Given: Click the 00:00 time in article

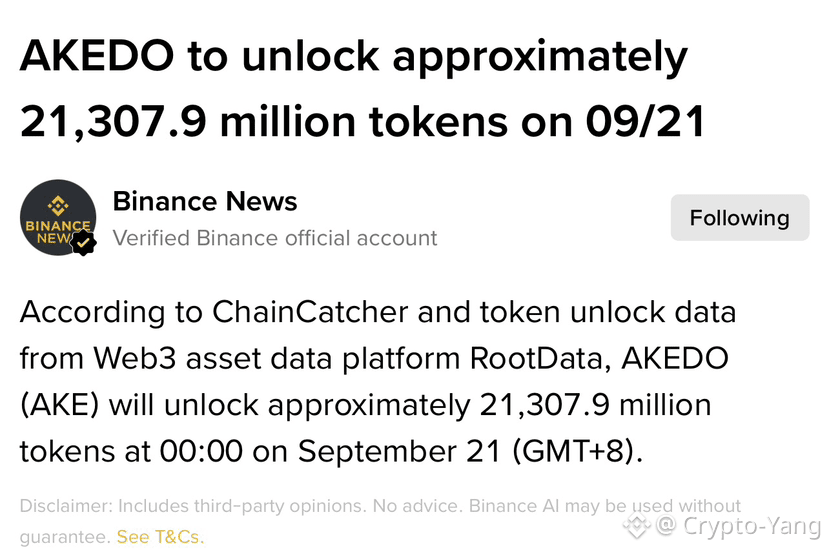Looking at the screenshot, I should point(201,452).
